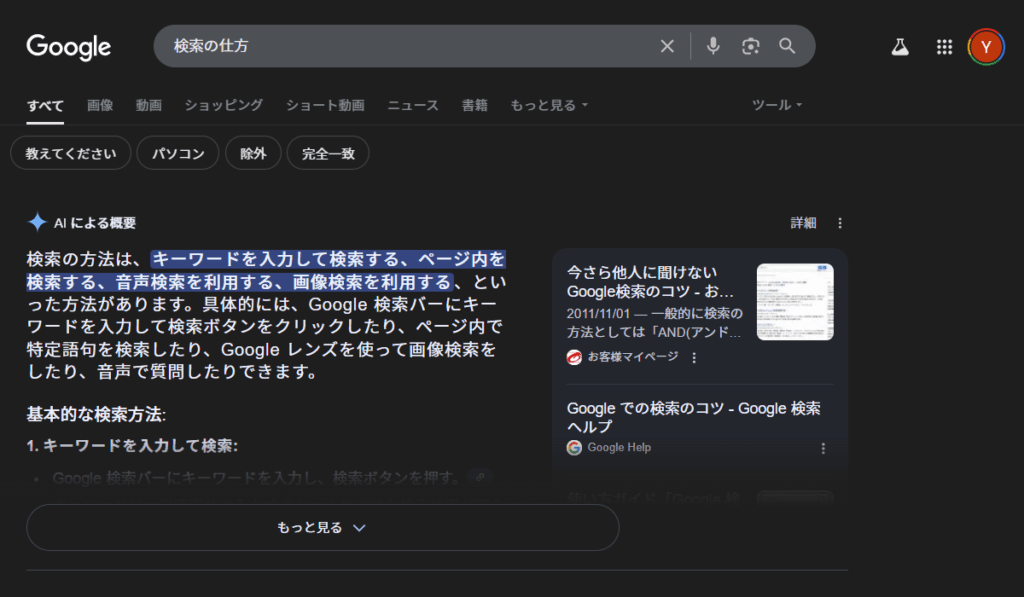Switch to the 動画 tab
Screen dimensions: 1024x597
(x=148, y=105)
